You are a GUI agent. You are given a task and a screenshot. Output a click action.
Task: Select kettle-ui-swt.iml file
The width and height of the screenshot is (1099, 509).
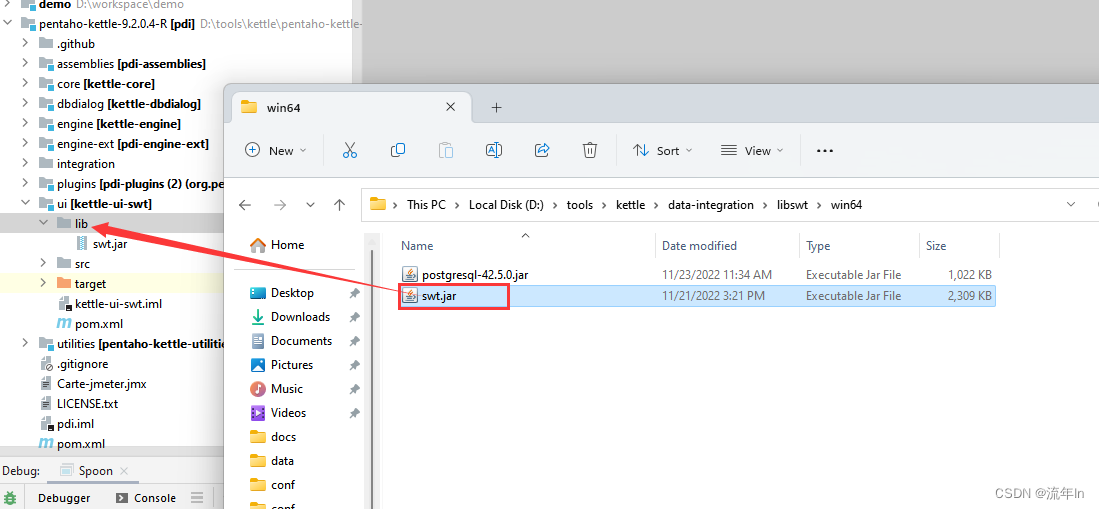[110, 304]
